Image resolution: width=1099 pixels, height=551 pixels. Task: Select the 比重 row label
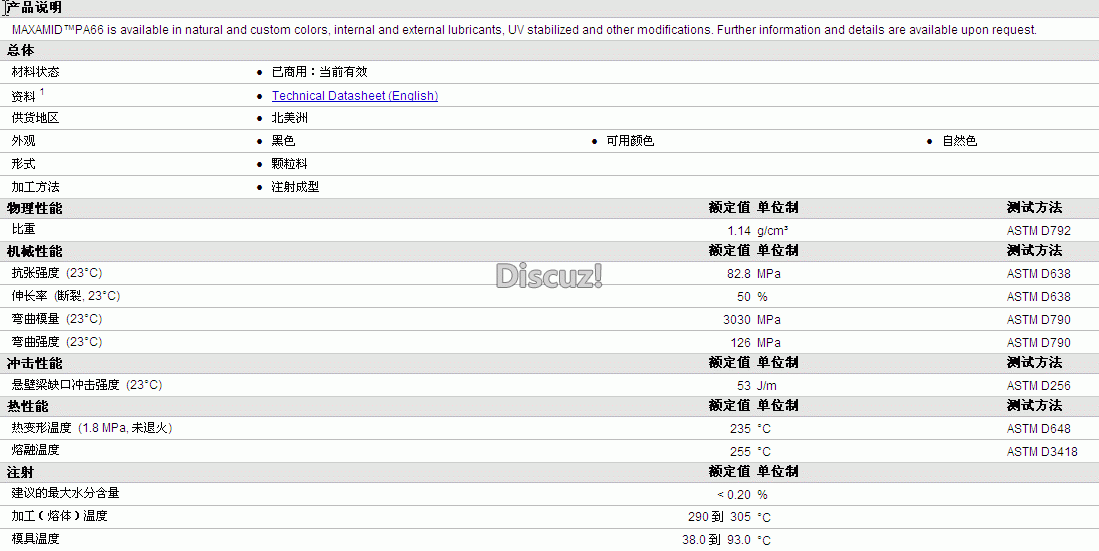point(23,229)
